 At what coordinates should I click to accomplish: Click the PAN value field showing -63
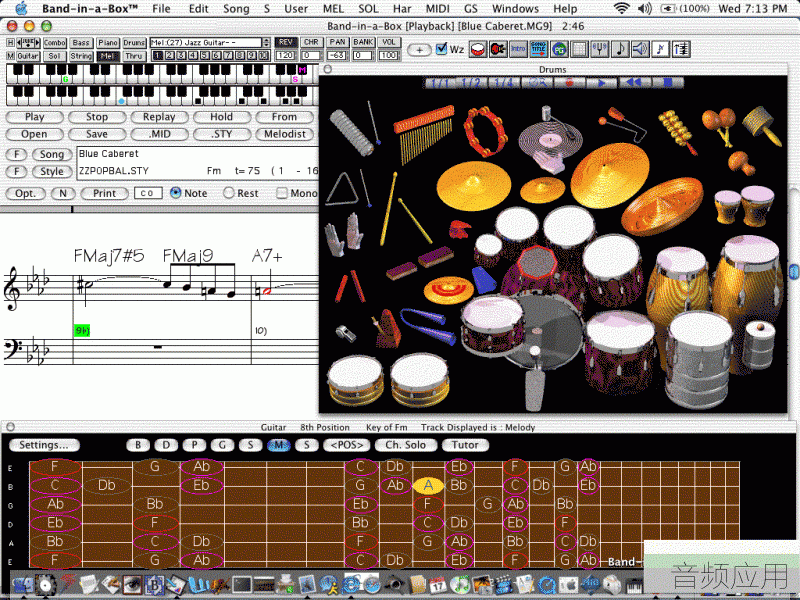coord(337,55)
